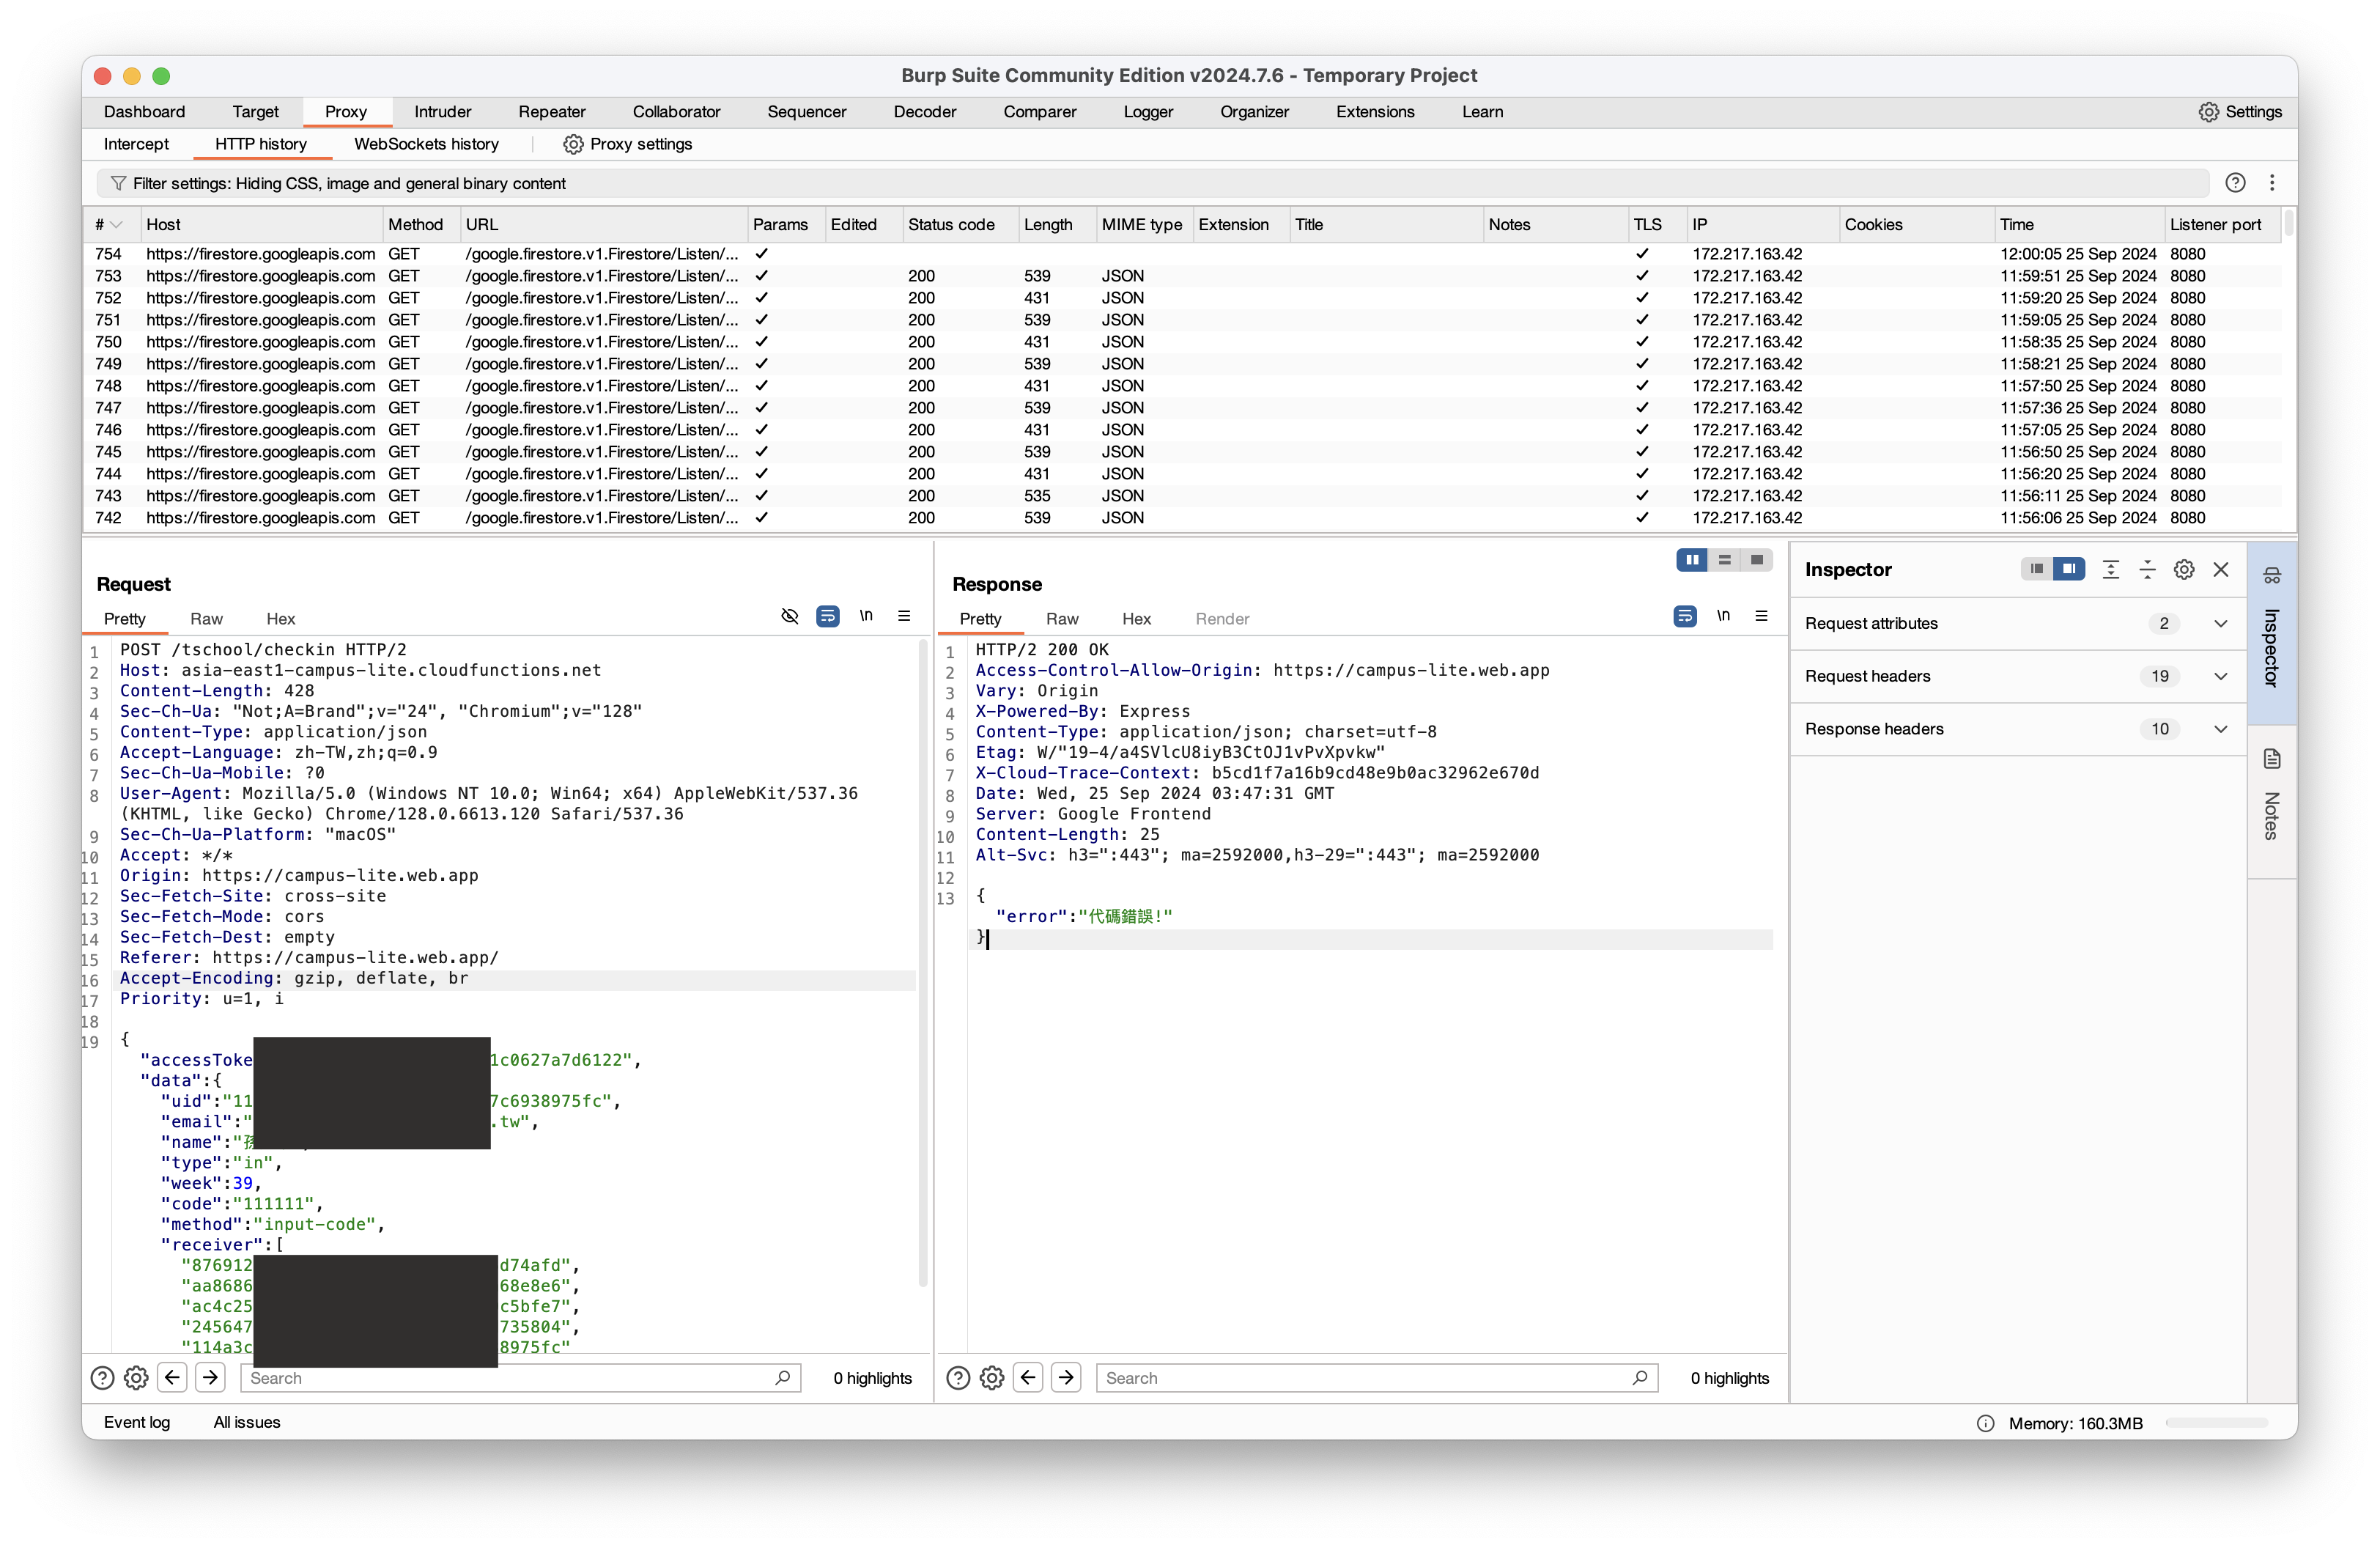The height and width of the screenshot is (1548, 2380).
Task: Click the Inspector side tab spy icon
Action: click(2272, 575)
